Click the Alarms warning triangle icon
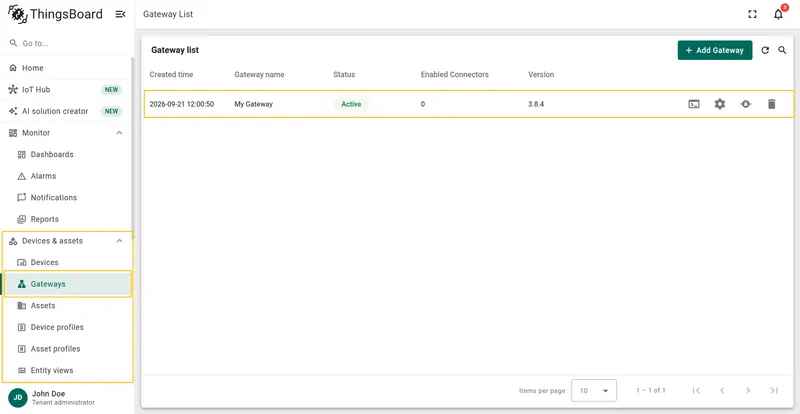 point(21,176)
